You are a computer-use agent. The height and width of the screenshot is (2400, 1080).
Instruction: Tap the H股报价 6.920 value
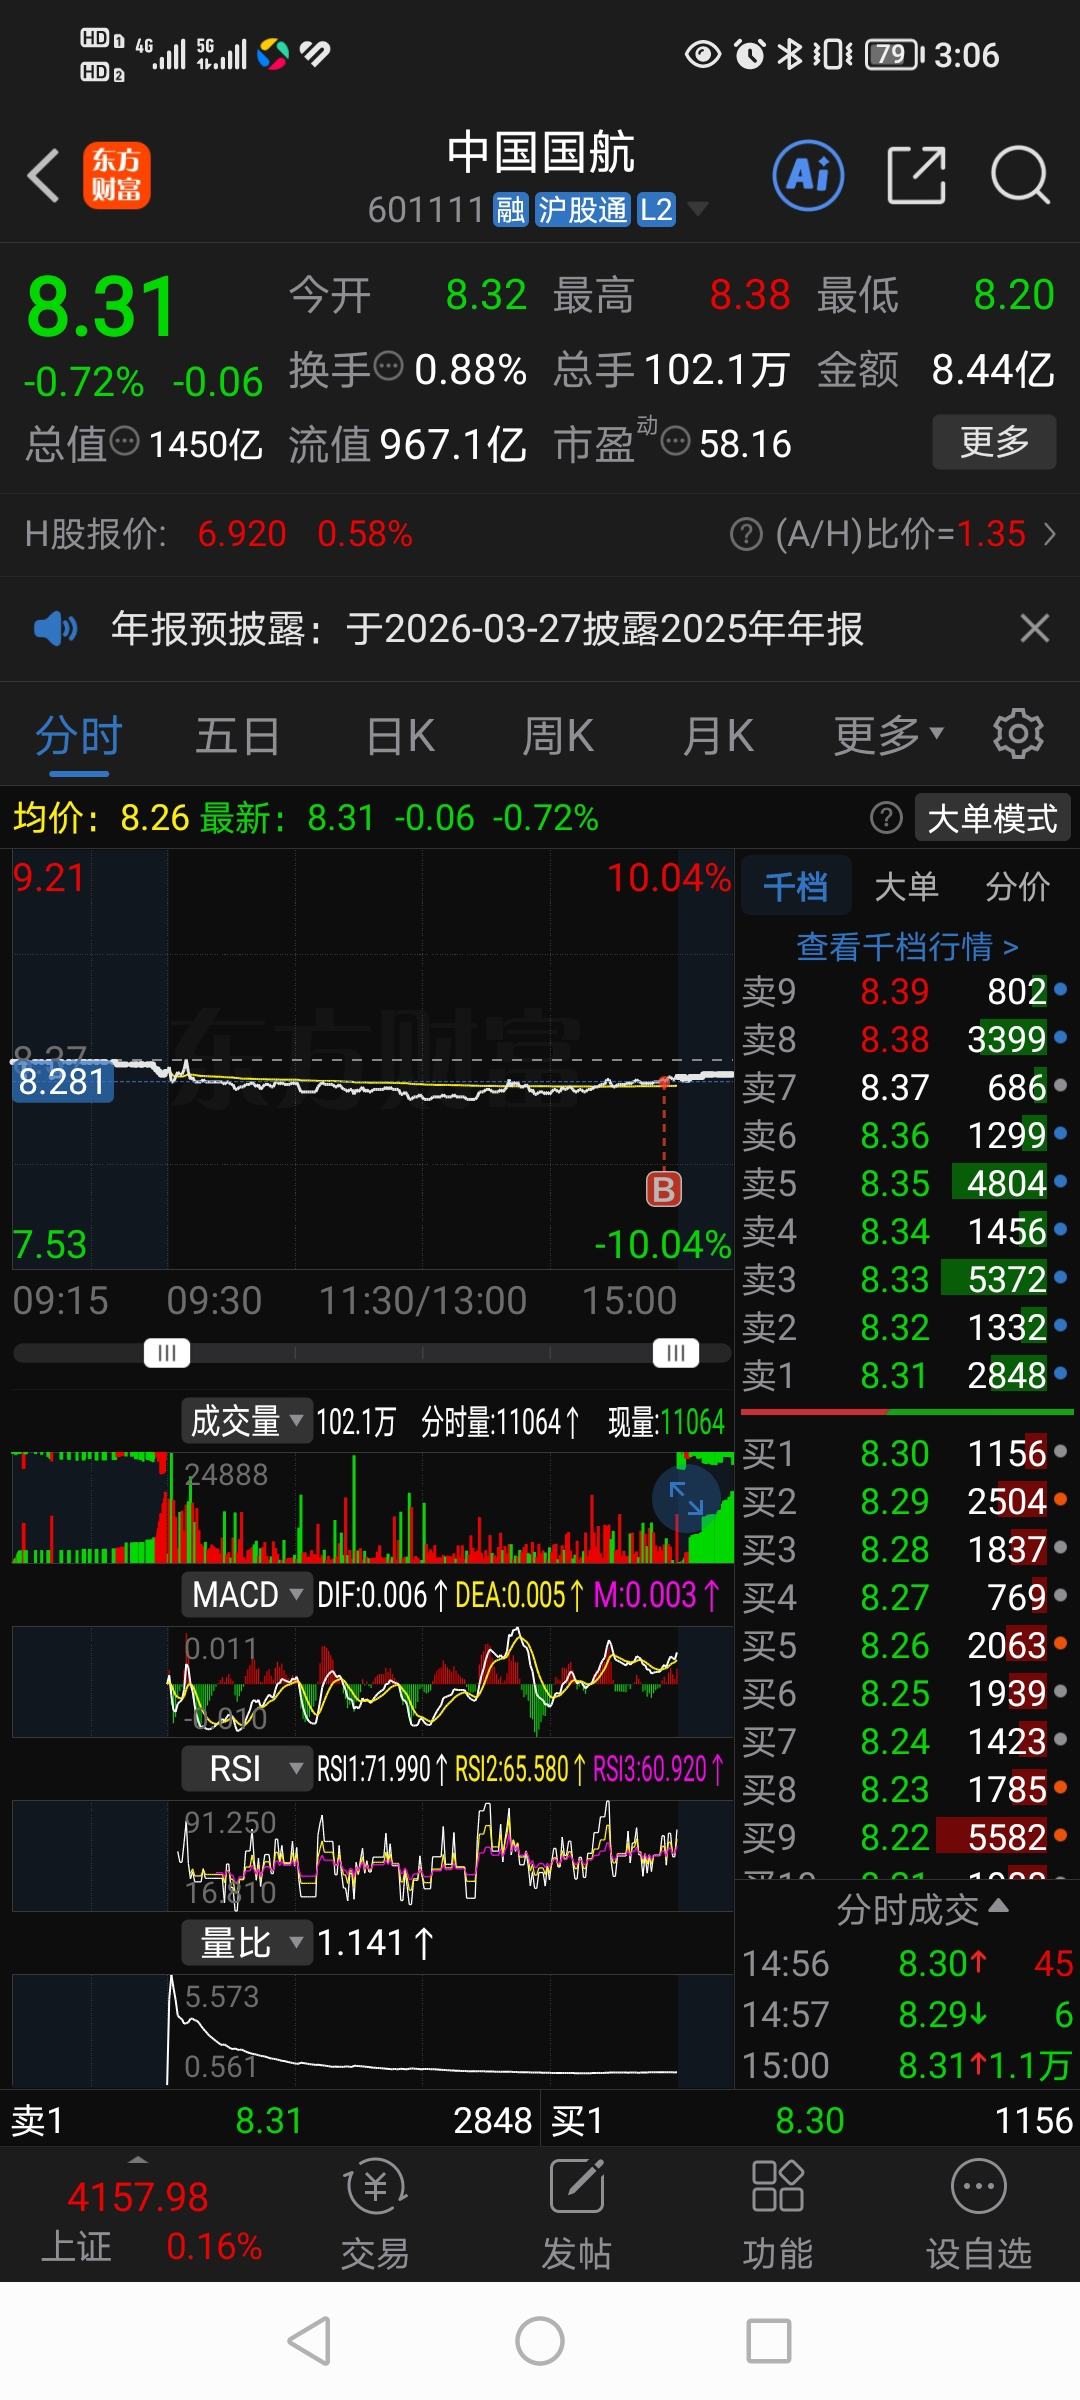click(242, 534)
